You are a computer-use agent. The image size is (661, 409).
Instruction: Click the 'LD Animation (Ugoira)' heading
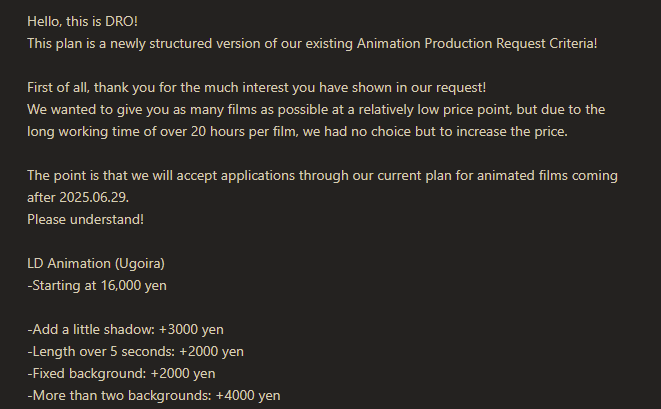[x=96, y=264]
